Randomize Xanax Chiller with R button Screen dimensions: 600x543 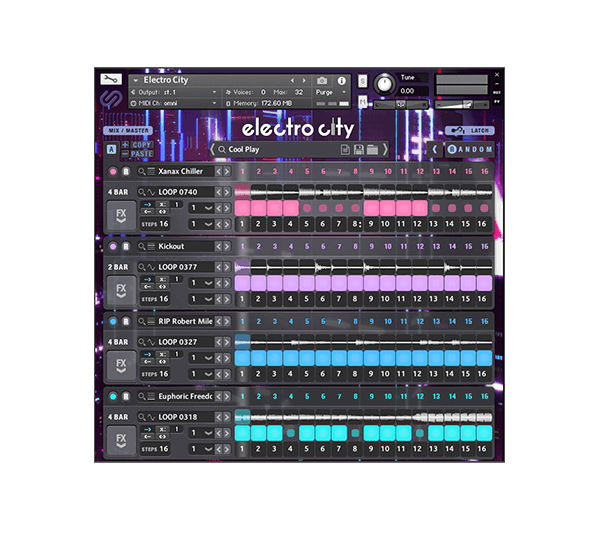click(126, 171)
